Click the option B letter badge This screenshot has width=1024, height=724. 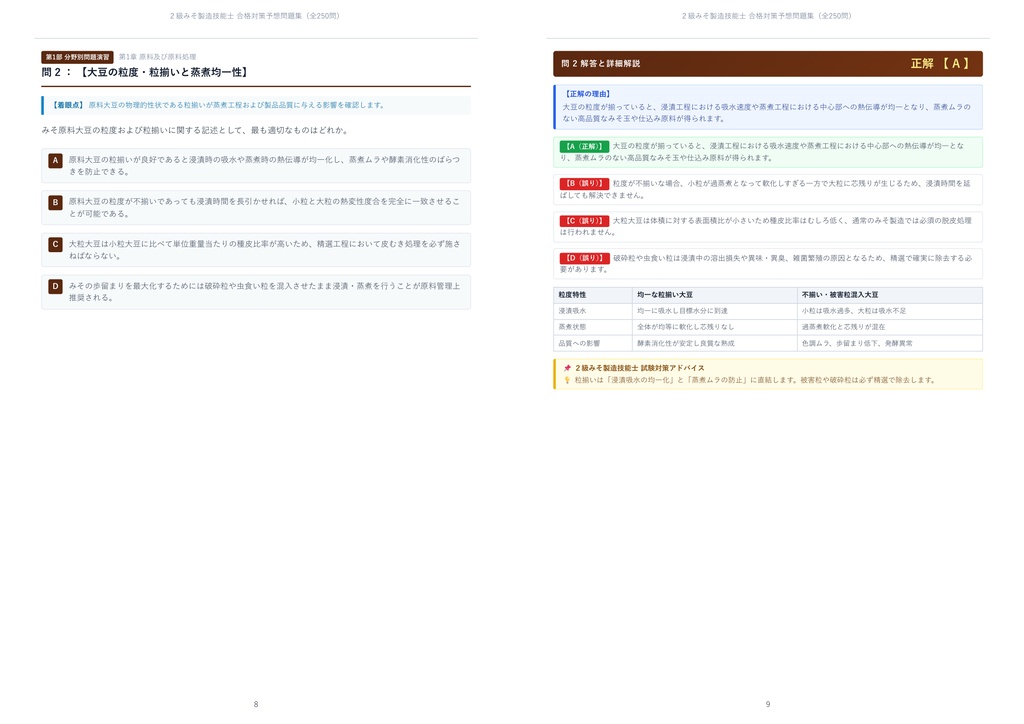(x=56, y=202)
